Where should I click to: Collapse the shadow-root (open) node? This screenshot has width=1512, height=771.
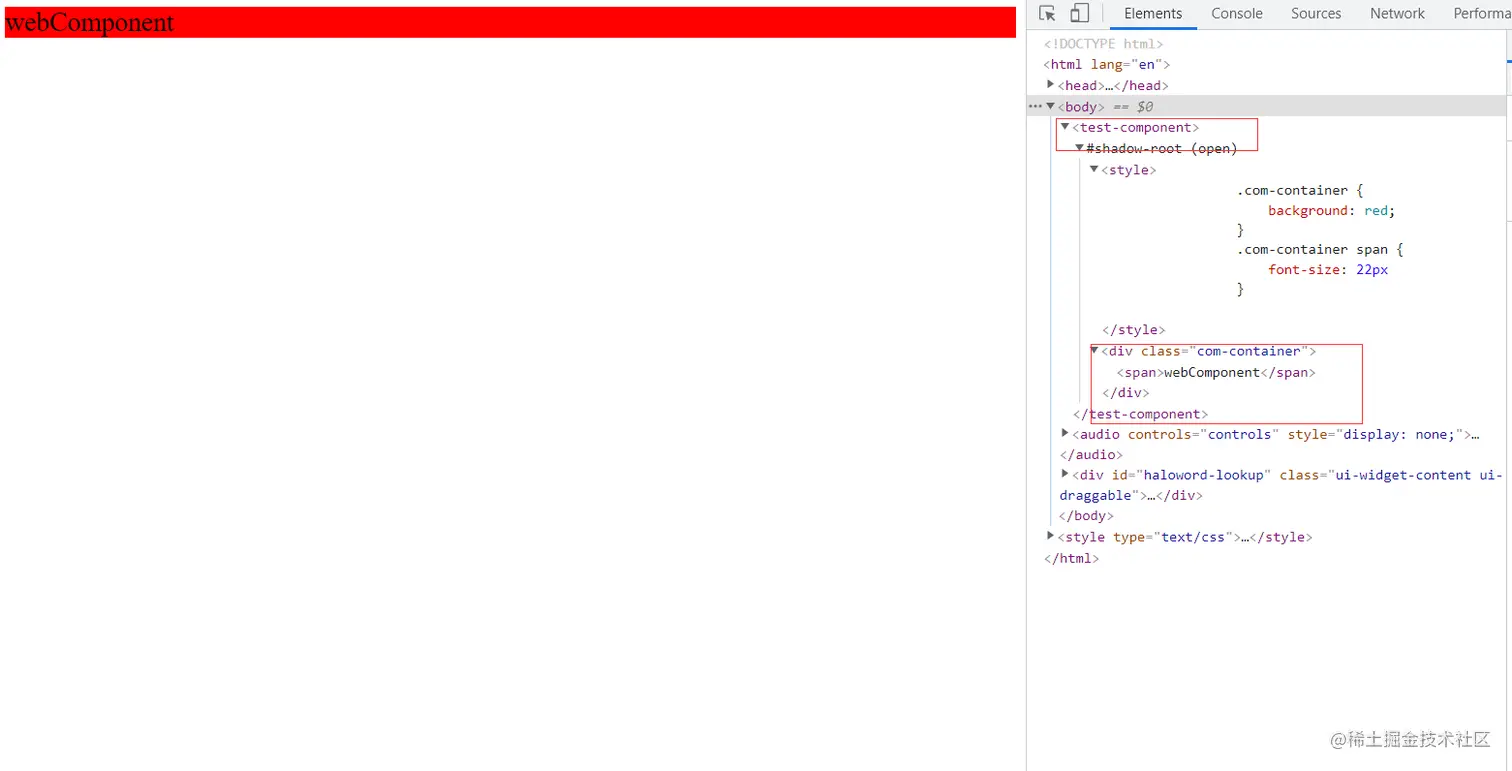coord(1079,148)
